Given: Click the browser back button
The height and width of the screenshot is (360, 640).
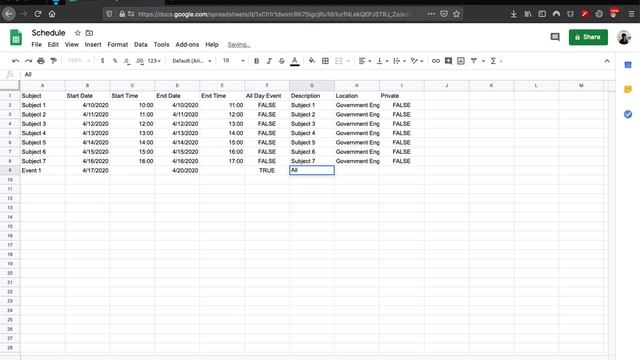Looking at the screenshot, I should (x=9, y=14).
